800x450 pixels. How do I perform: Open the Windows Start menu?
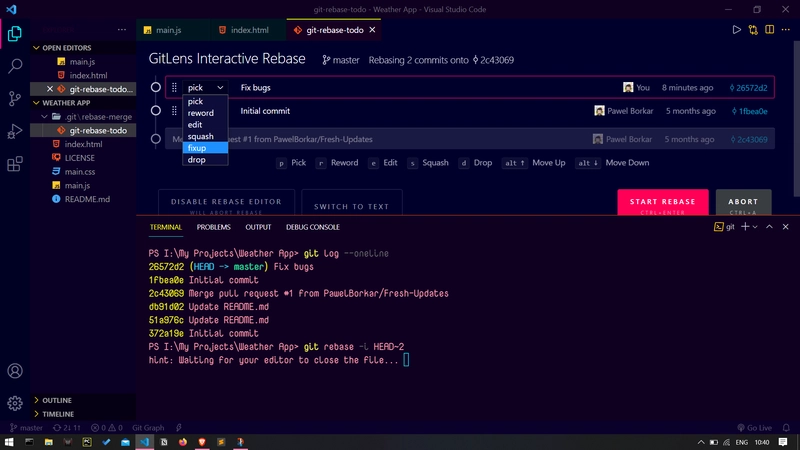pos(9,442)
